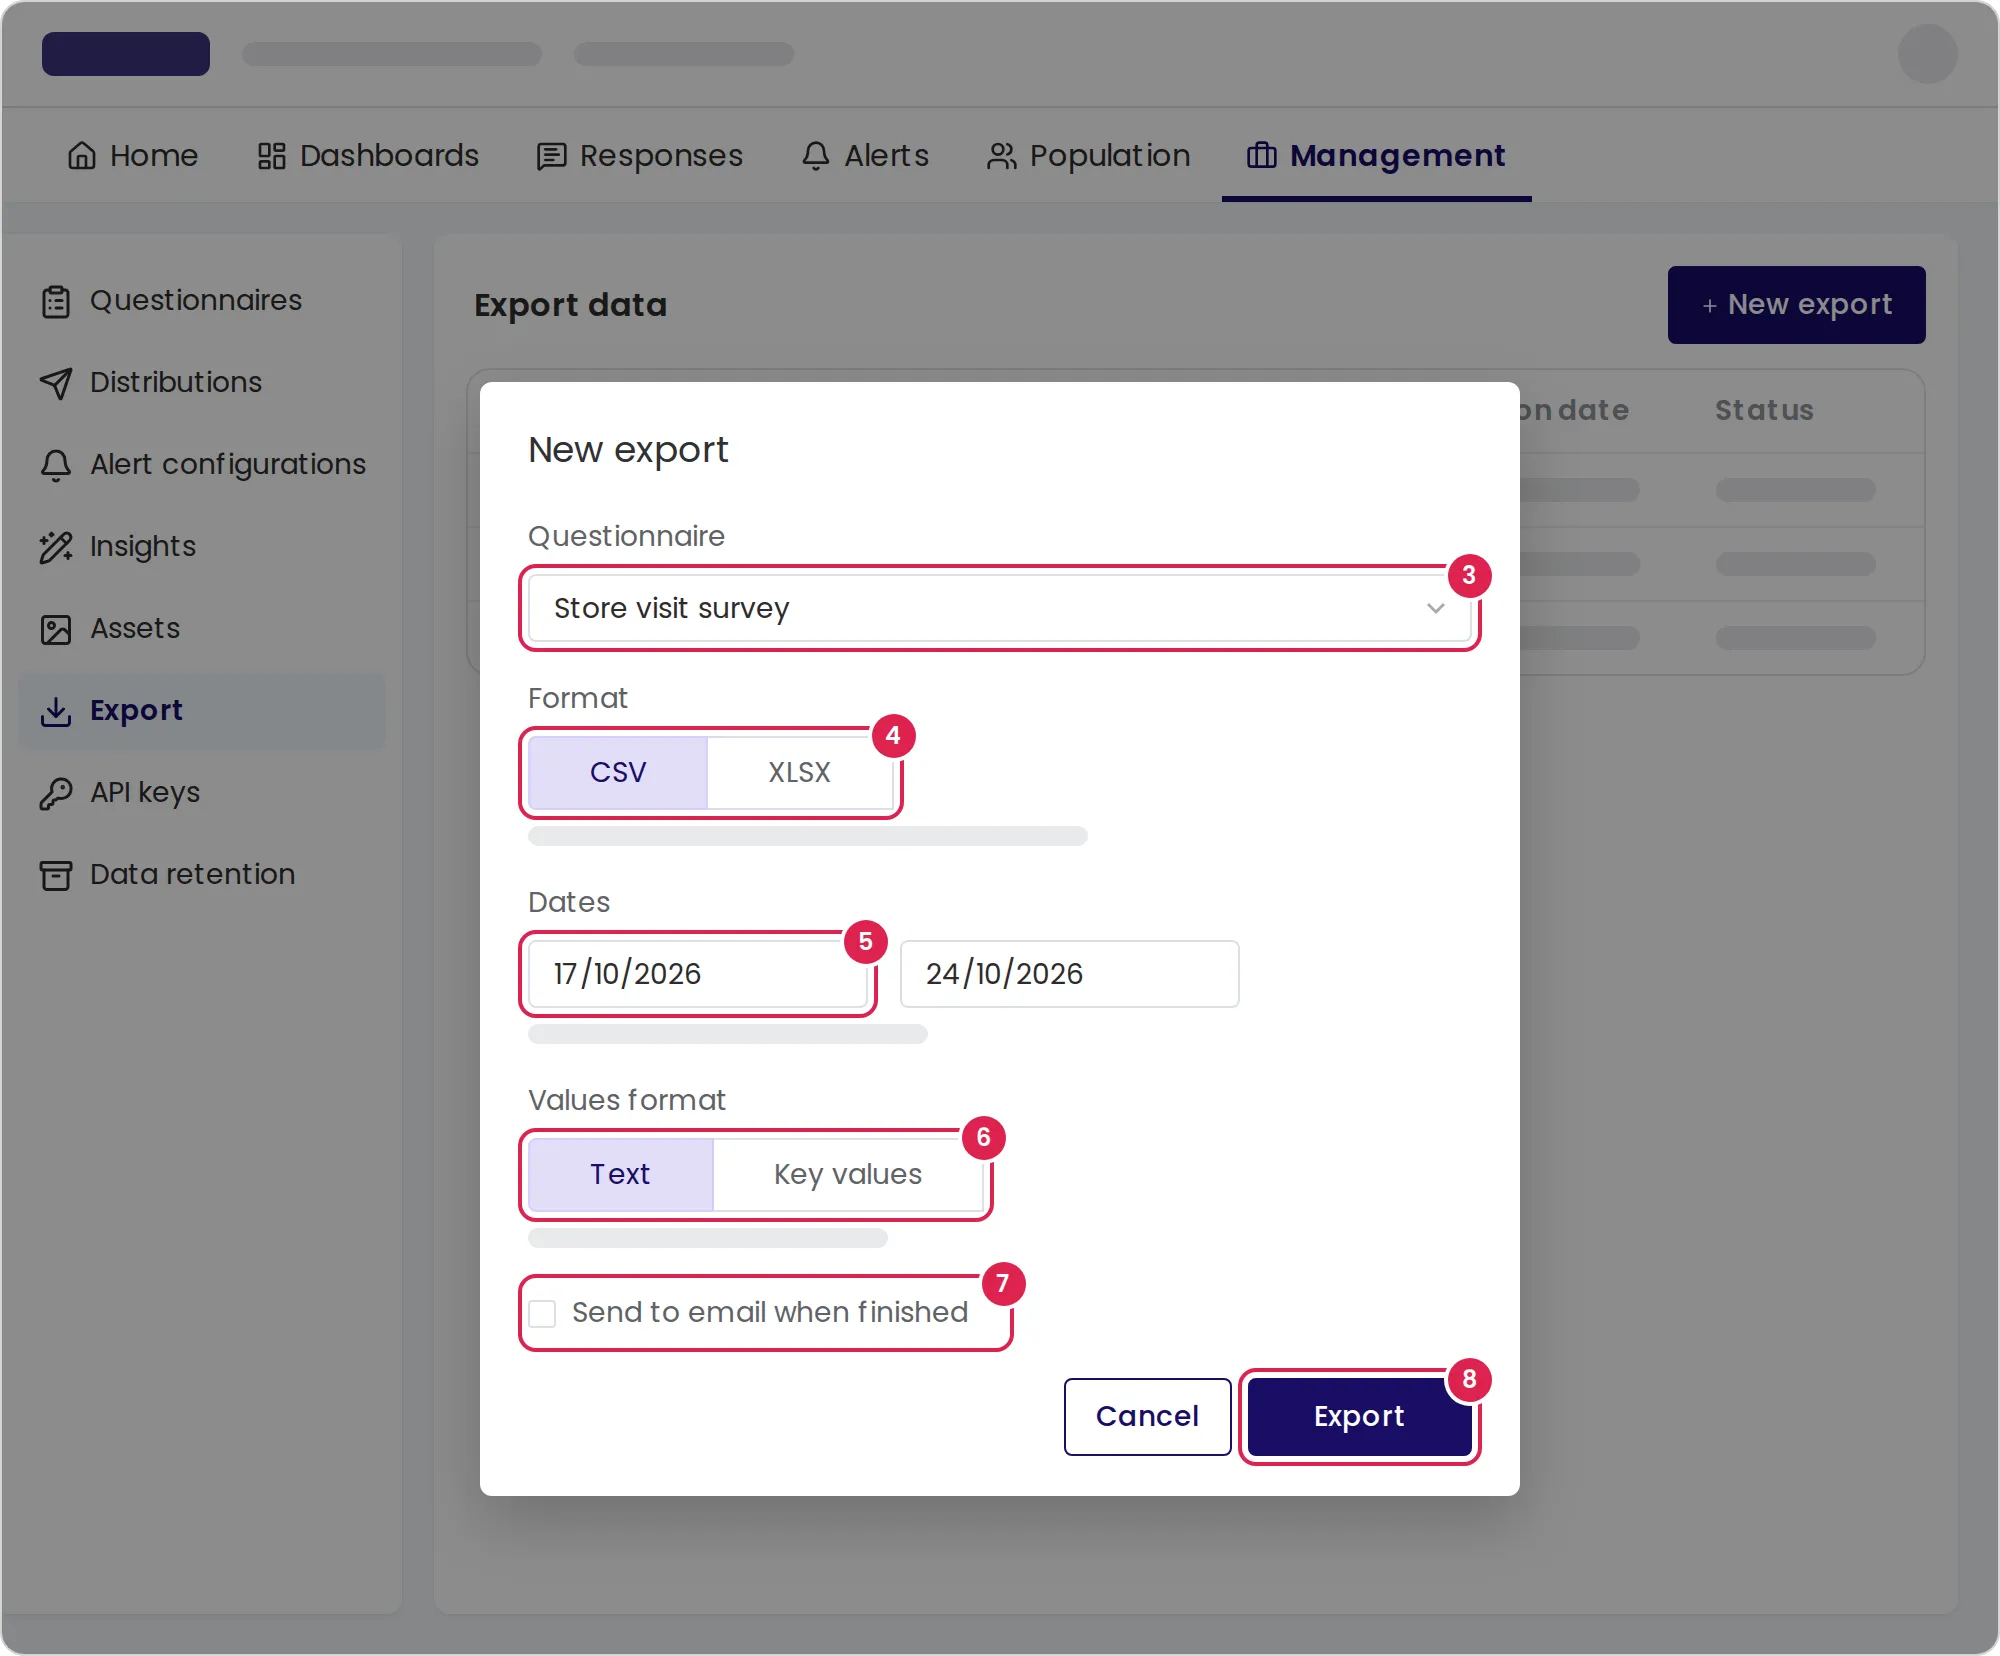This screenshot has width=2000, height=1656.
Task: Click the Population people icon
Action: point(1001,156)
